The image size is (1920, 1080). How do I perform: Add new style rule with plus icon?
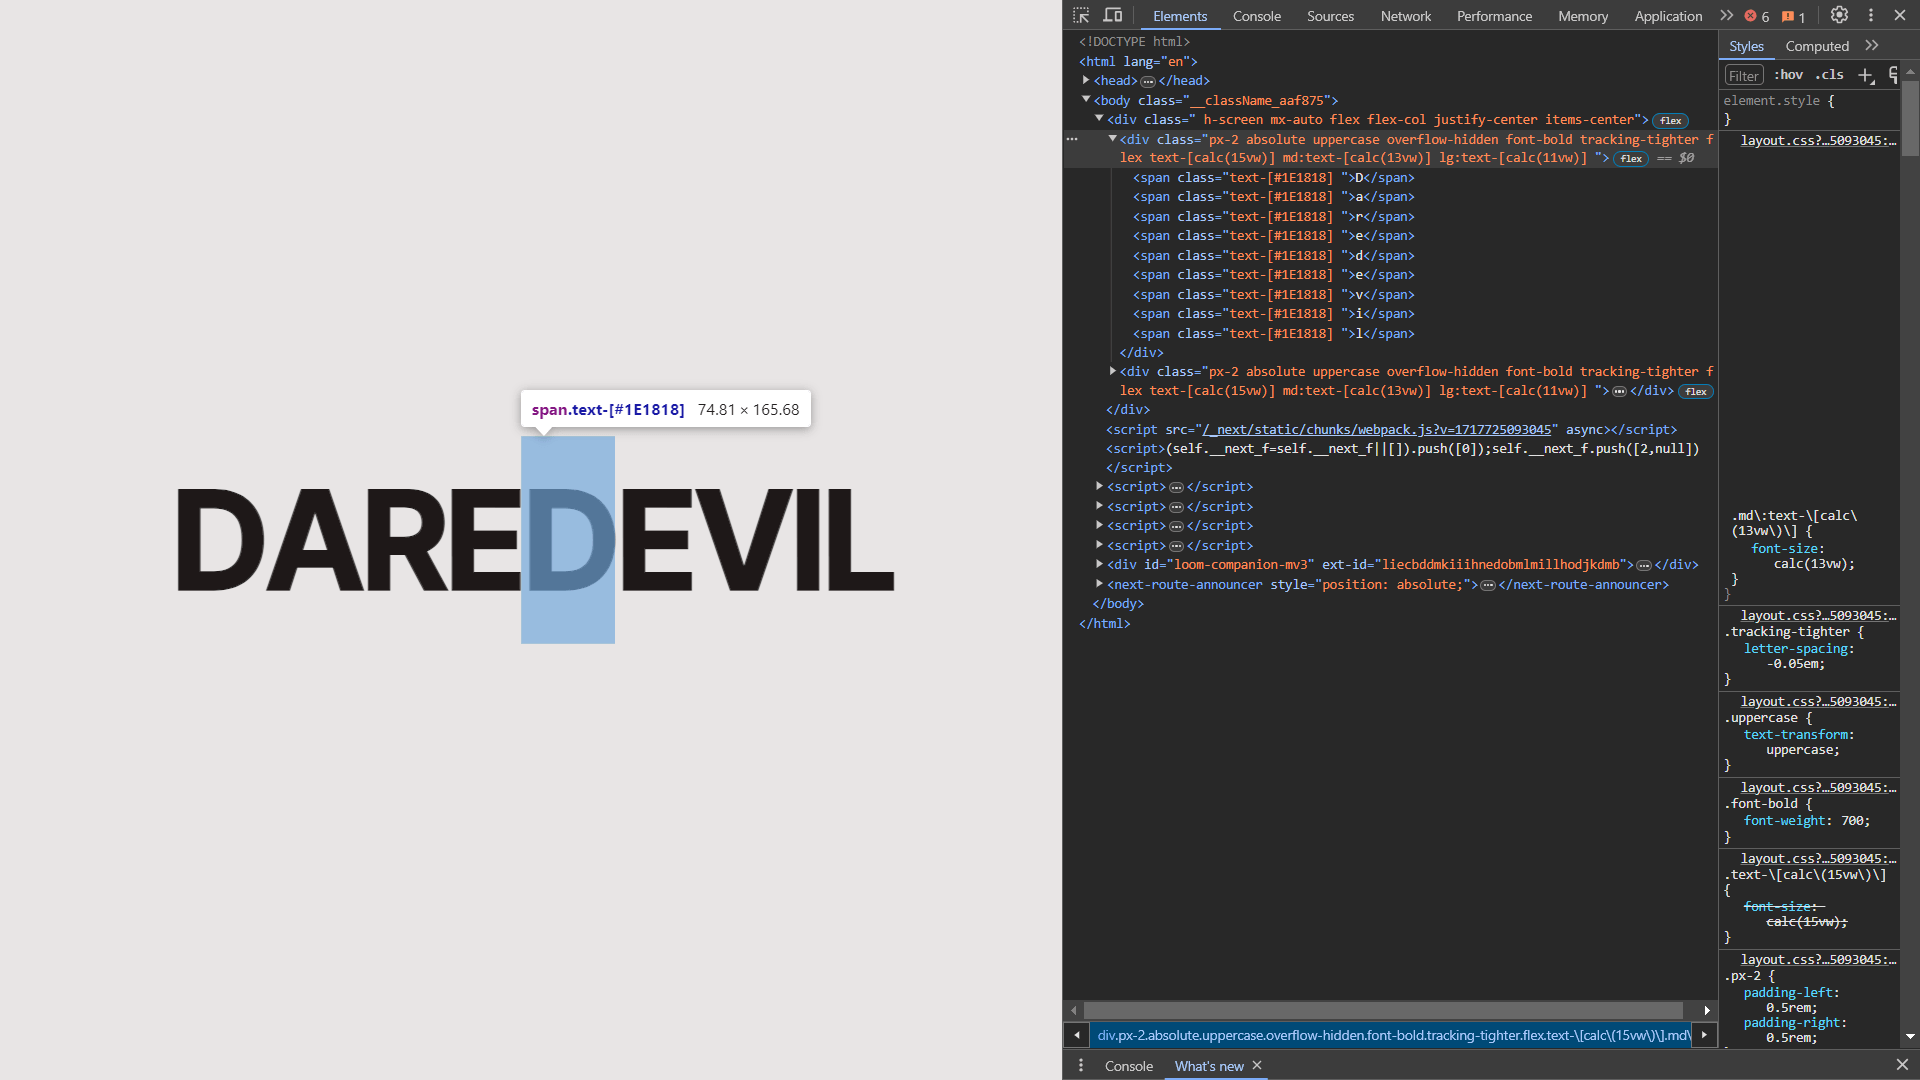tap(1865, 76)
